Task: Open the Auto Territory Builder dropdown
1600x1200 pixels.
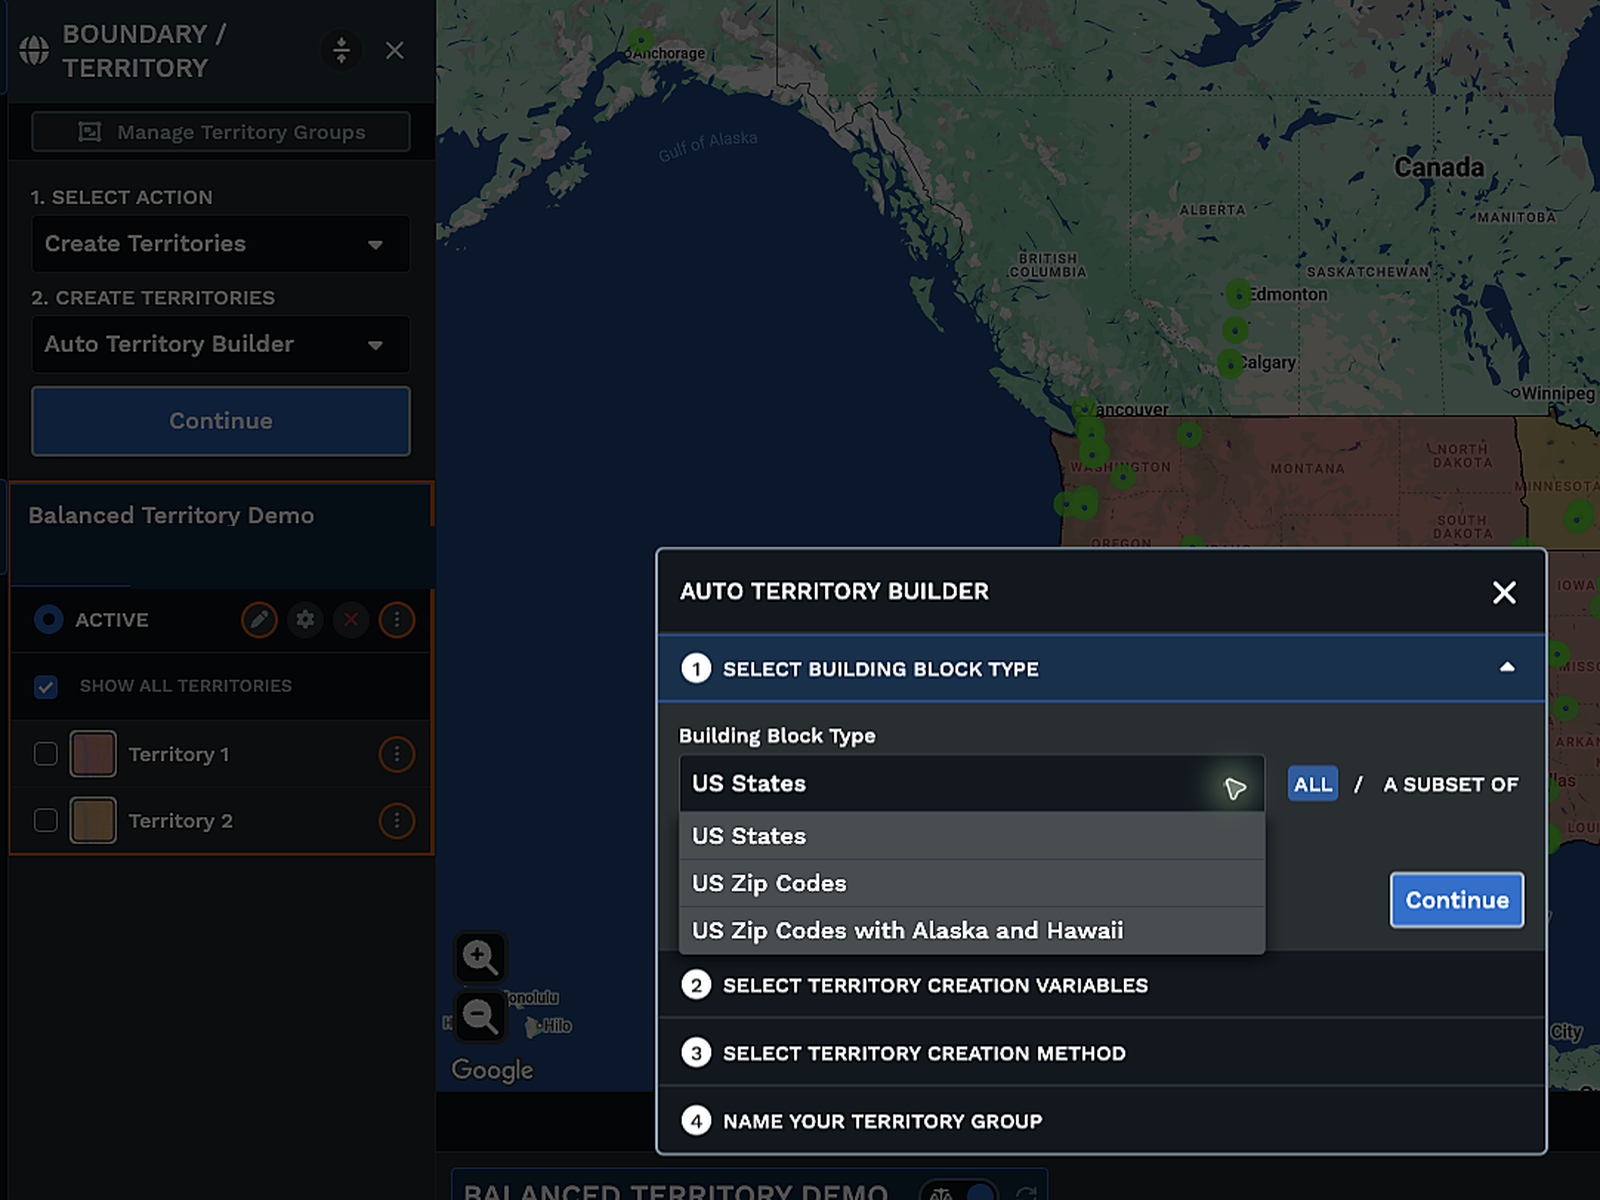Action: 221,344
